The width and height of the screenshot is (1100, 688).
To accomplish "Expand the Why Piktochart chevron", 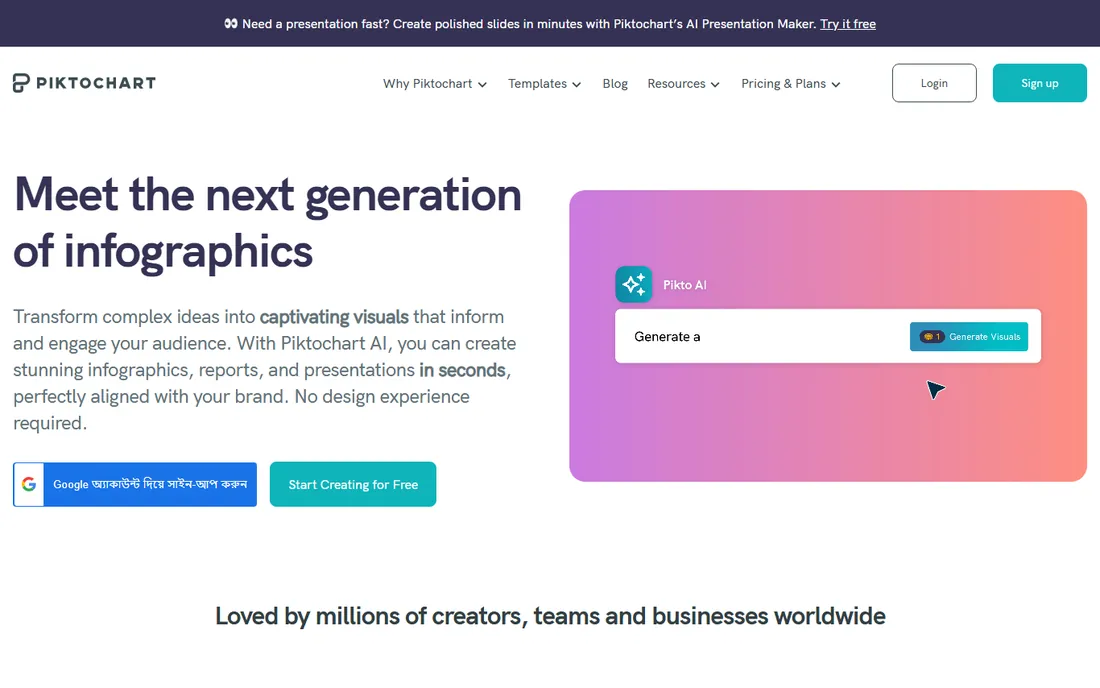I will point(483,84).
